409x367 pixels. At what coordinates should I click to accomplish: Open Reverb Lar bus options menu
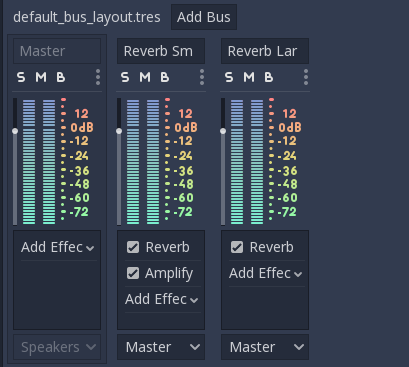coord(306,77)
